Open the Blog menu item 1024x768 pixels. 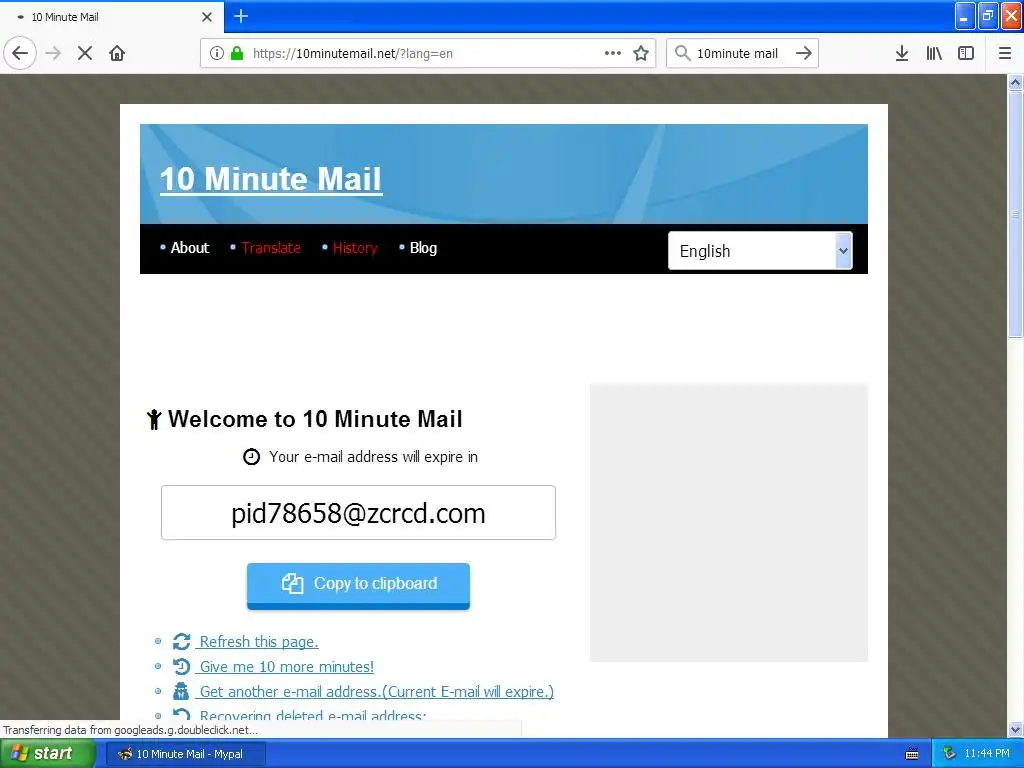click(423, 248)
